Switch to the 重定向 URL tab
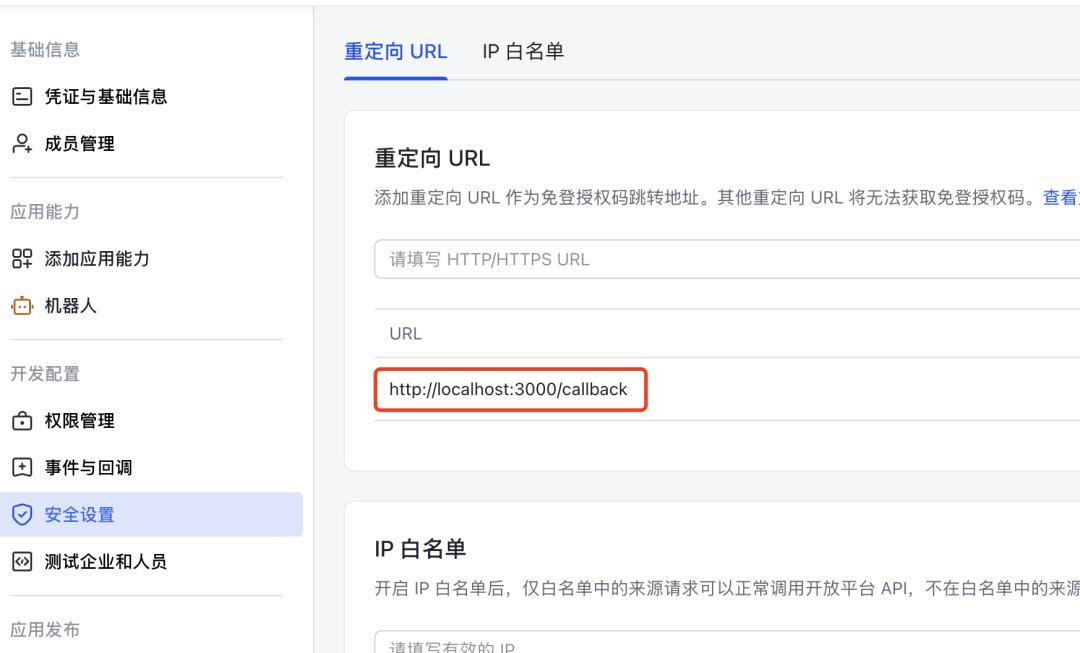The image size is (1080, 653). click(x=395, y=51)
